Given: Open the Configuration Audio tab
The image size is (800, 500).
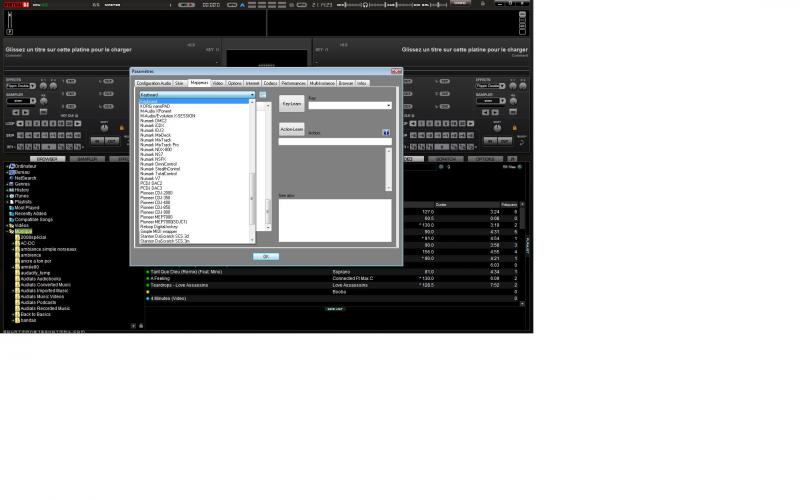Looking at the screenshot, I should 154,83.
